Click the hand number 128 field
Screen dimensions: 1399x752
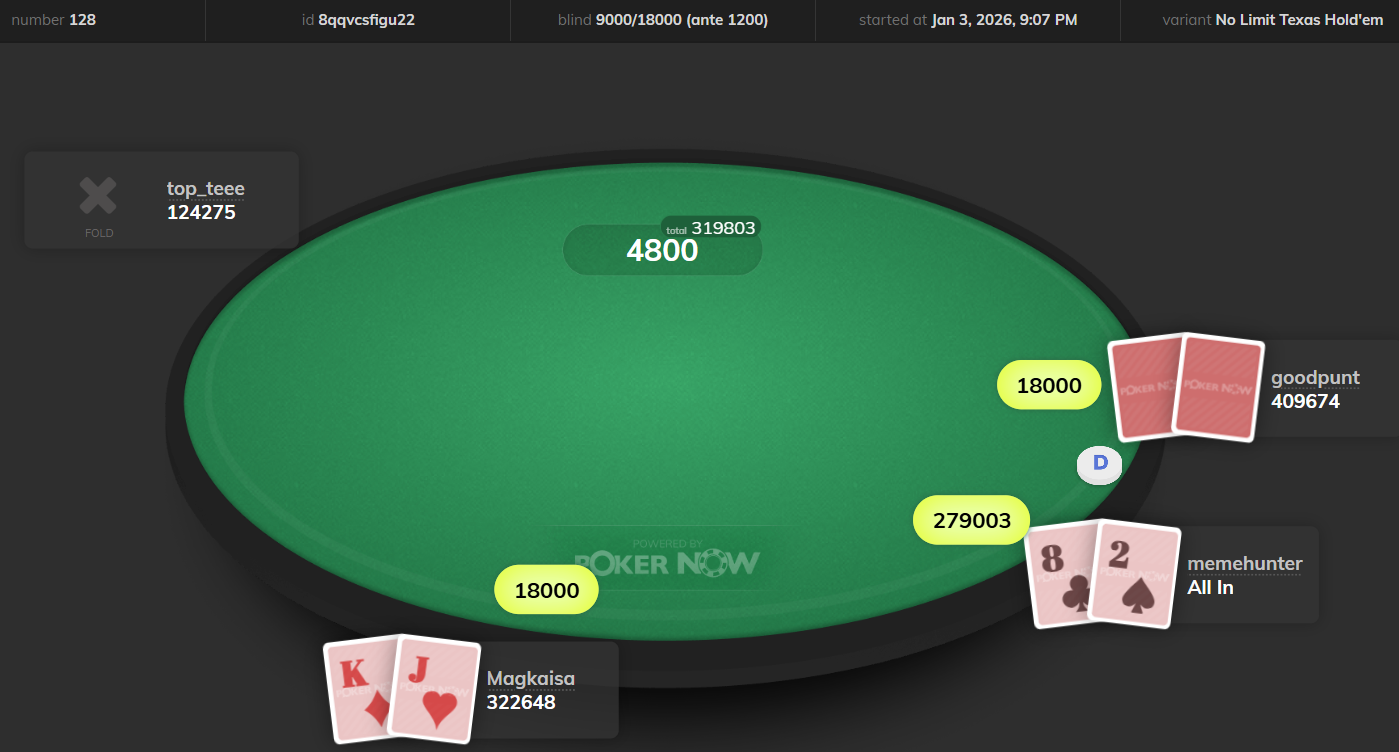pyautogui.click(x=54, y=19)
